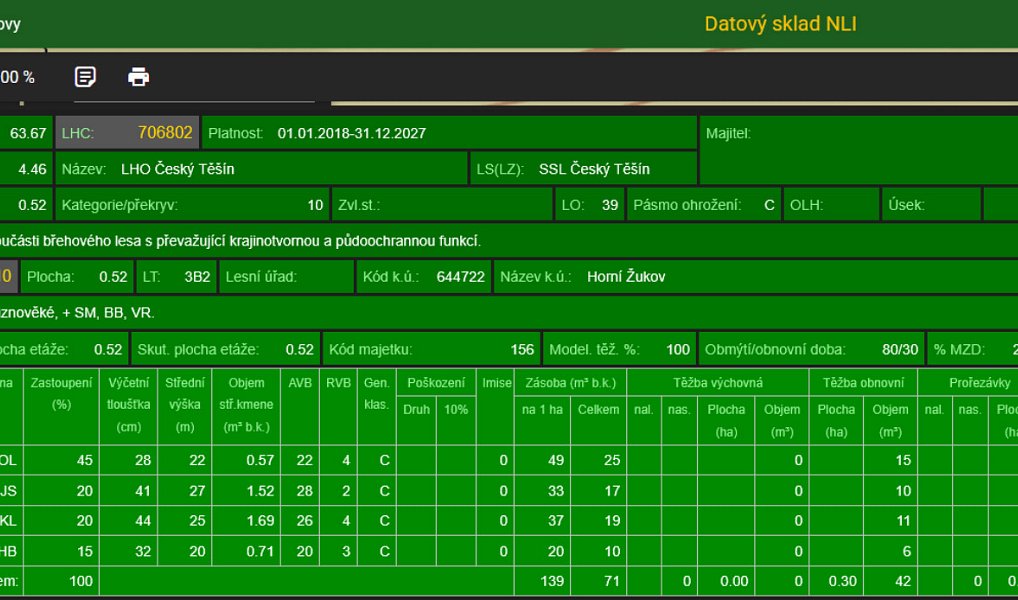Click the Zásoba (m³ b.k.) column header
Viewport: 1018px width, 600px height.
coord(571,383)
